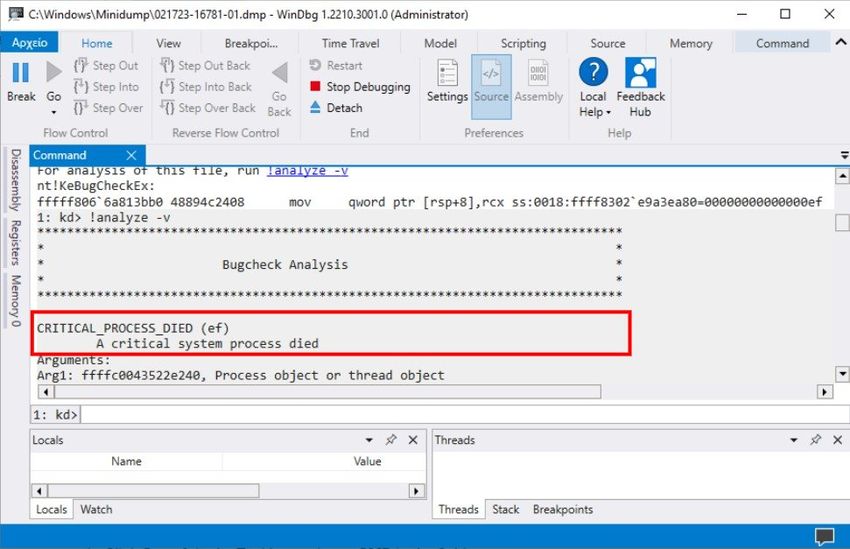Image resolution: width=850 pixels, height=549 pixels.
Task: Click scroll down arrow in Command output
Action: [842, 374]
